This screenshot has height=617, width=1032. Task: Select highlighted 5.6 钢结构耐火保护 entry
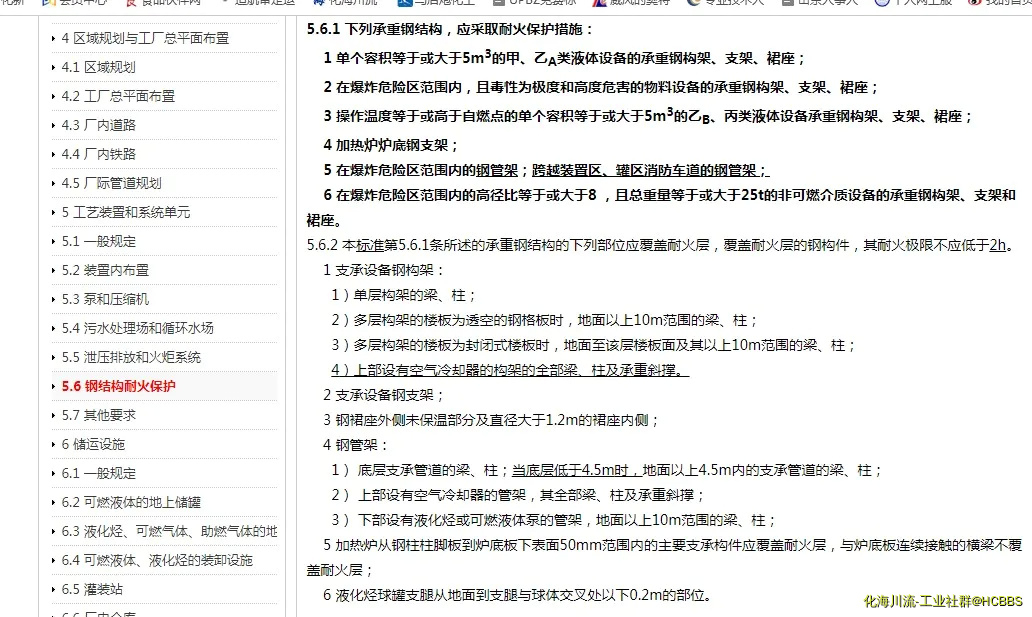pos(118,386)
